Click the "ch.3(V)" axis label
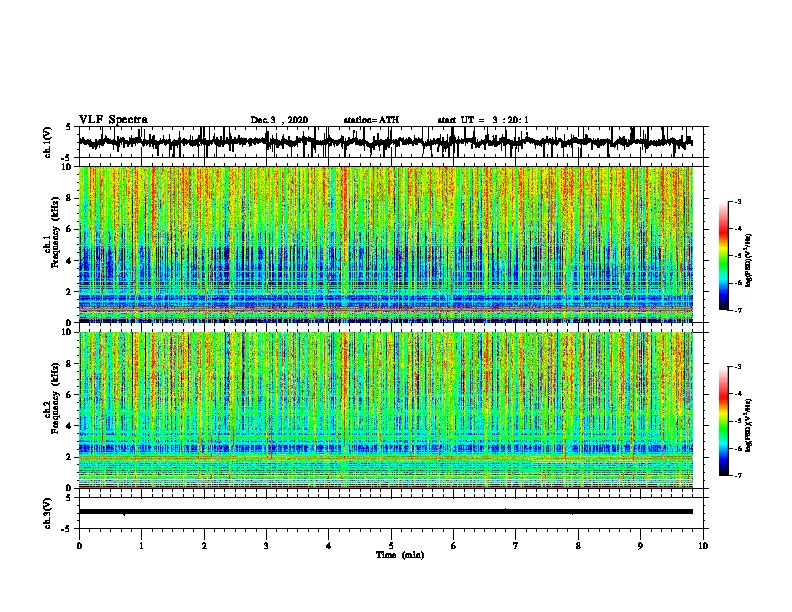Image resolution: width=792 pixels, height=612 pixels. [x=48, y=513]
